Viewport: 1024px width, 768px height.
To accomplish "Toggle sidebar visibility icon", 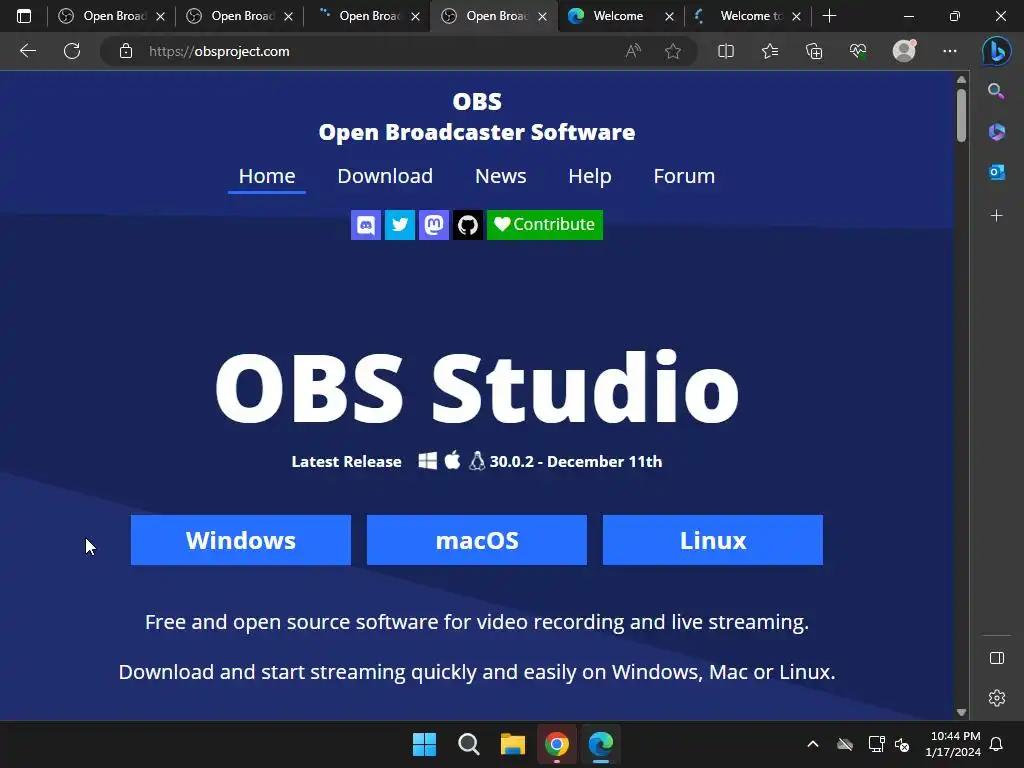I will [x=996, y=658].
